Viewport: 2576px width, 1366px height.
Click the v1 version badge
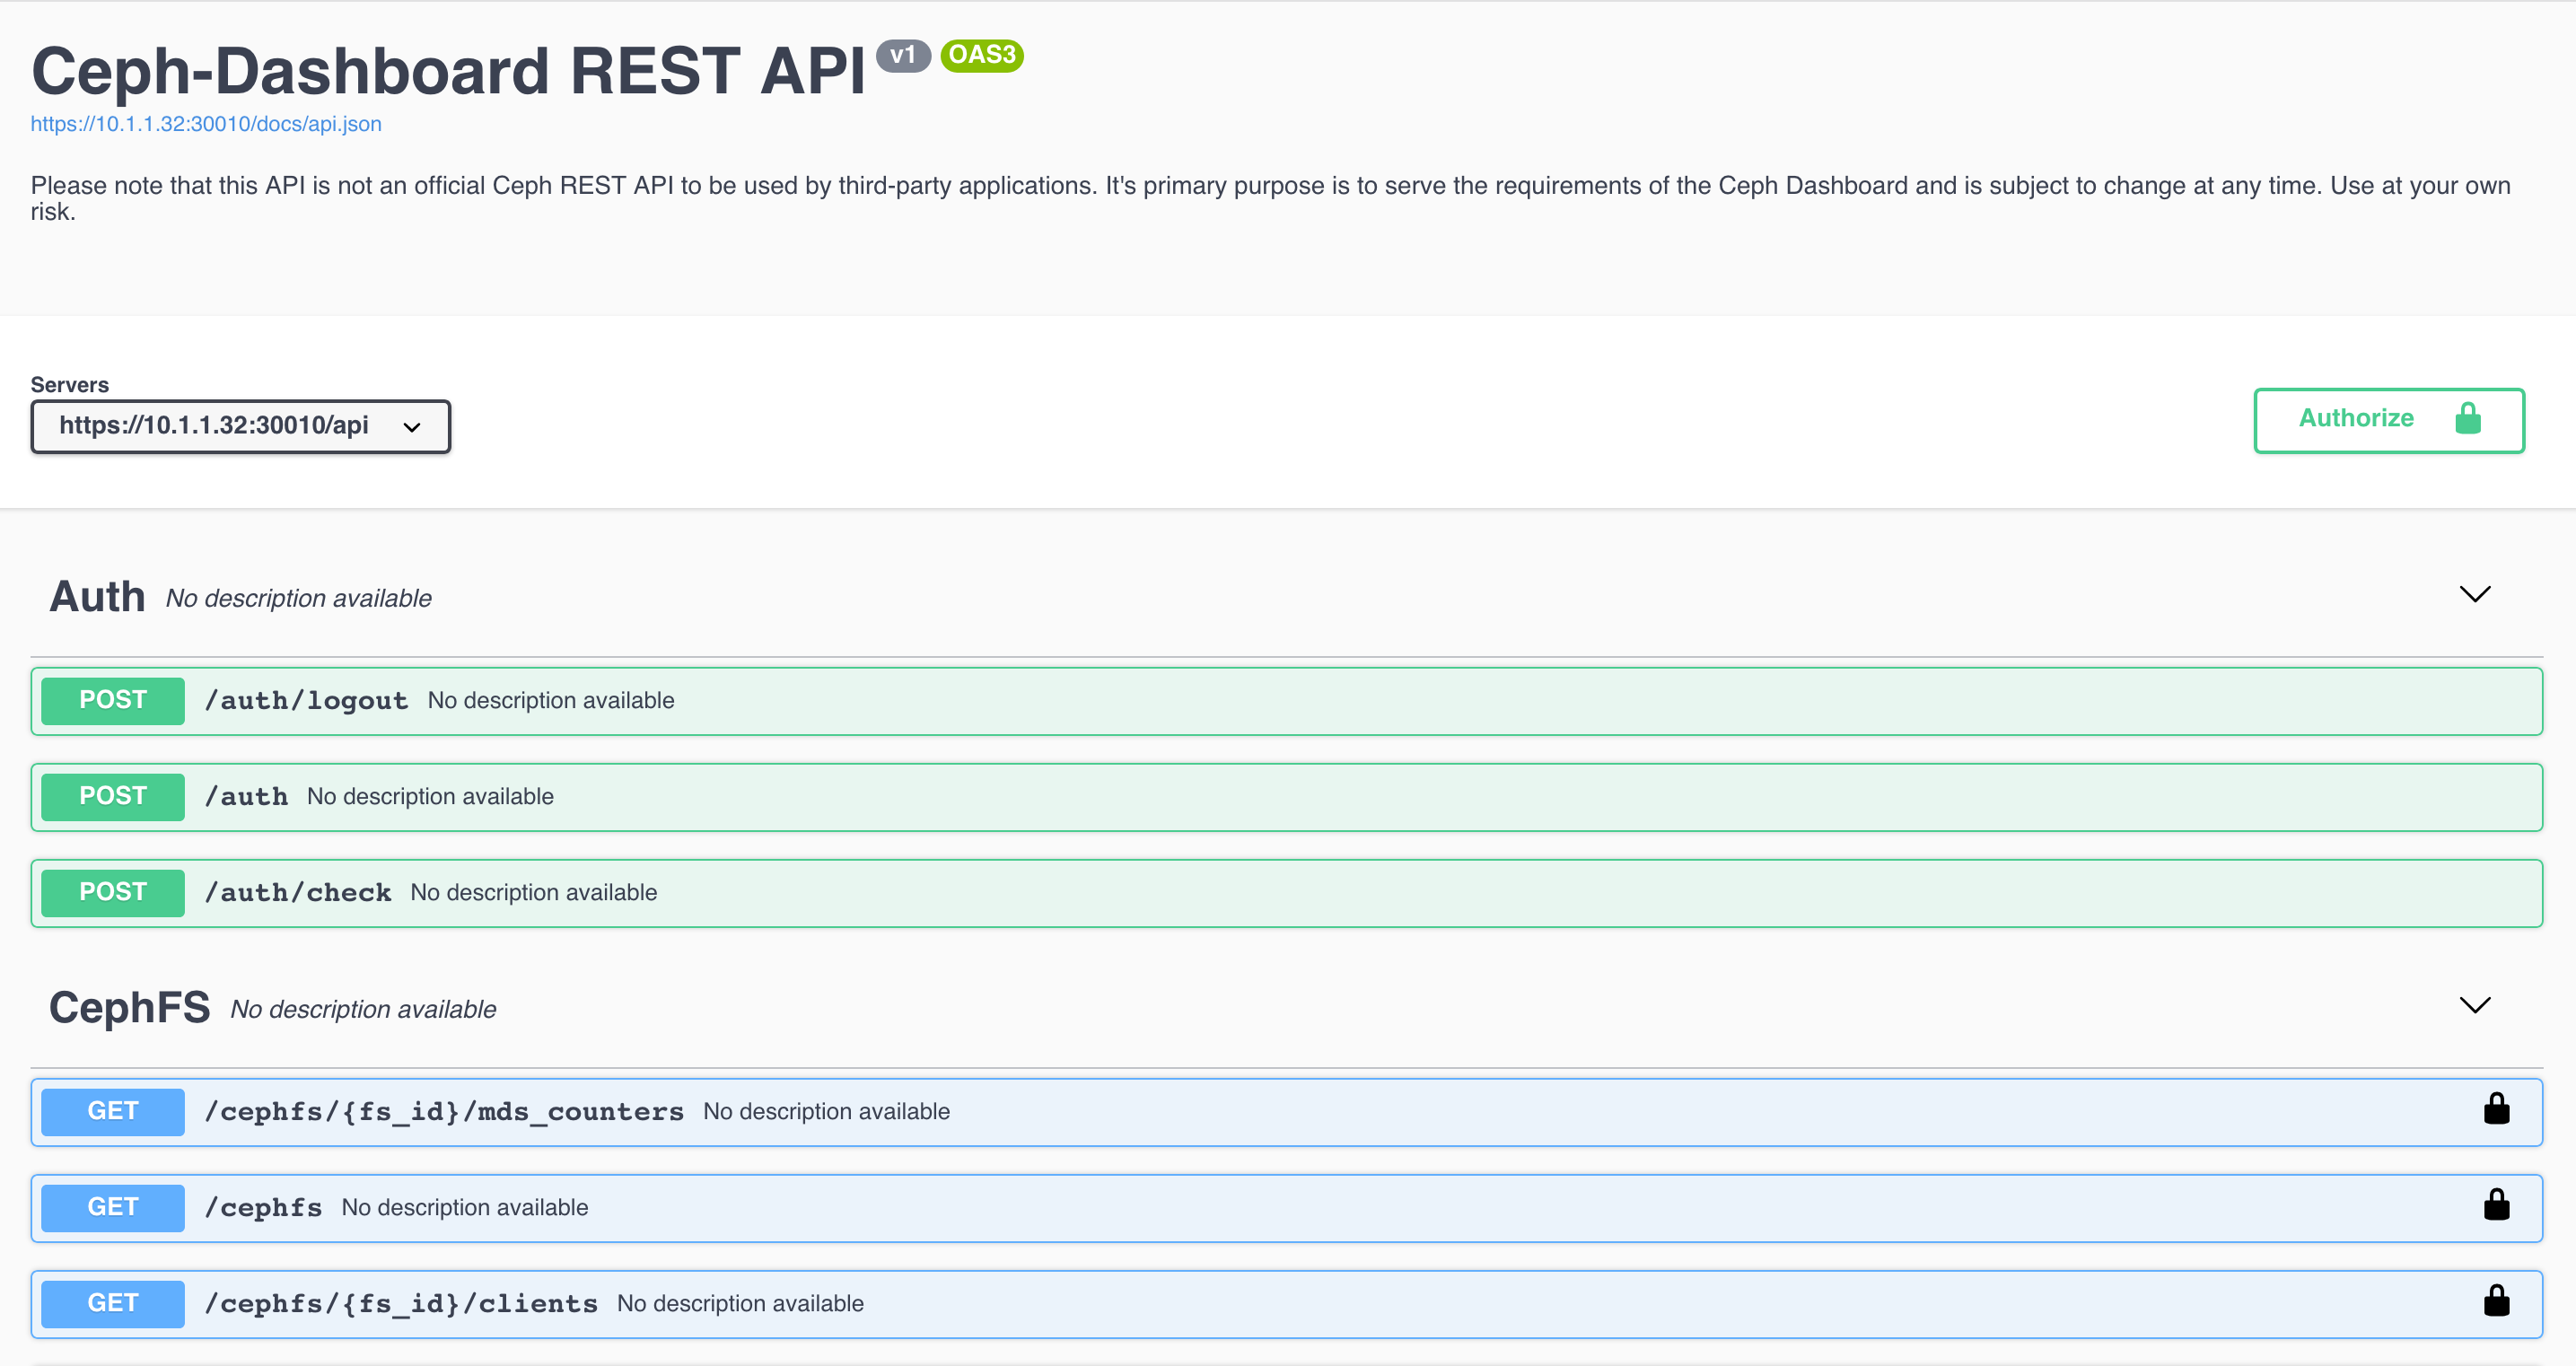(x=902, y=55)
